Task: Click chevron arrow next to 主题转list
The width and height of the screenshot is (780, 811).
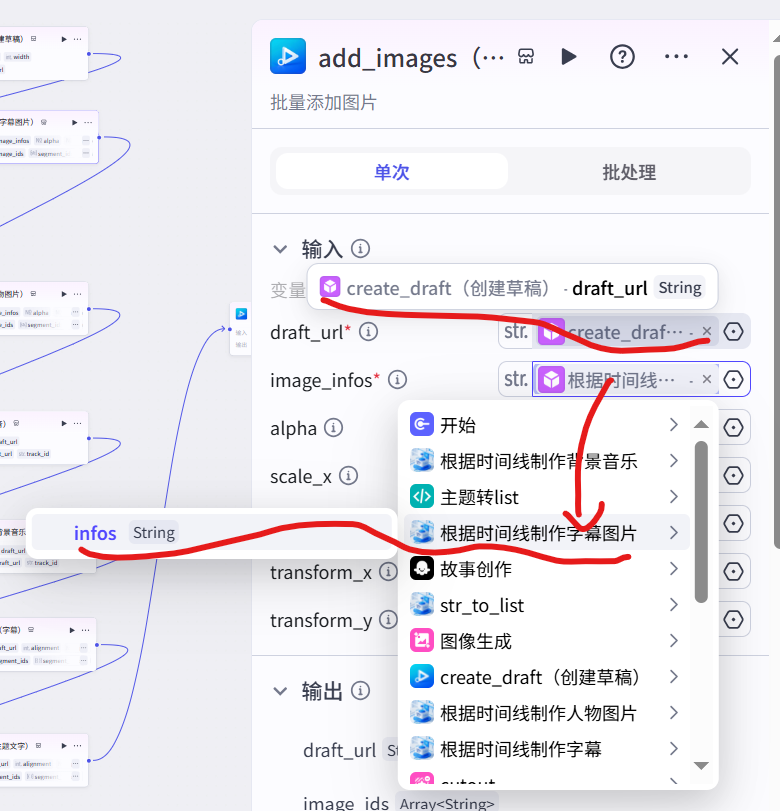Action: click(x=673, y=497)
